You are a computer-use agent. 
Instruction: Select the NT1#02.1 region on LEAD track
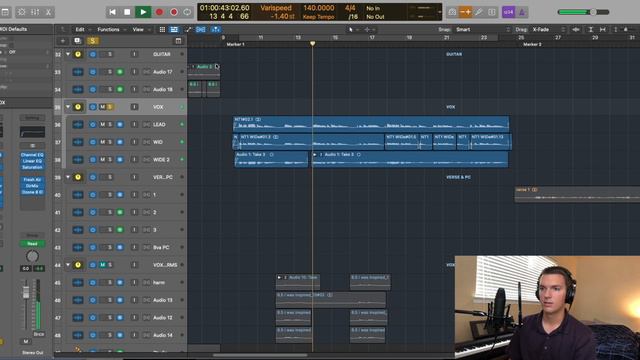click(x=371, y=124)
